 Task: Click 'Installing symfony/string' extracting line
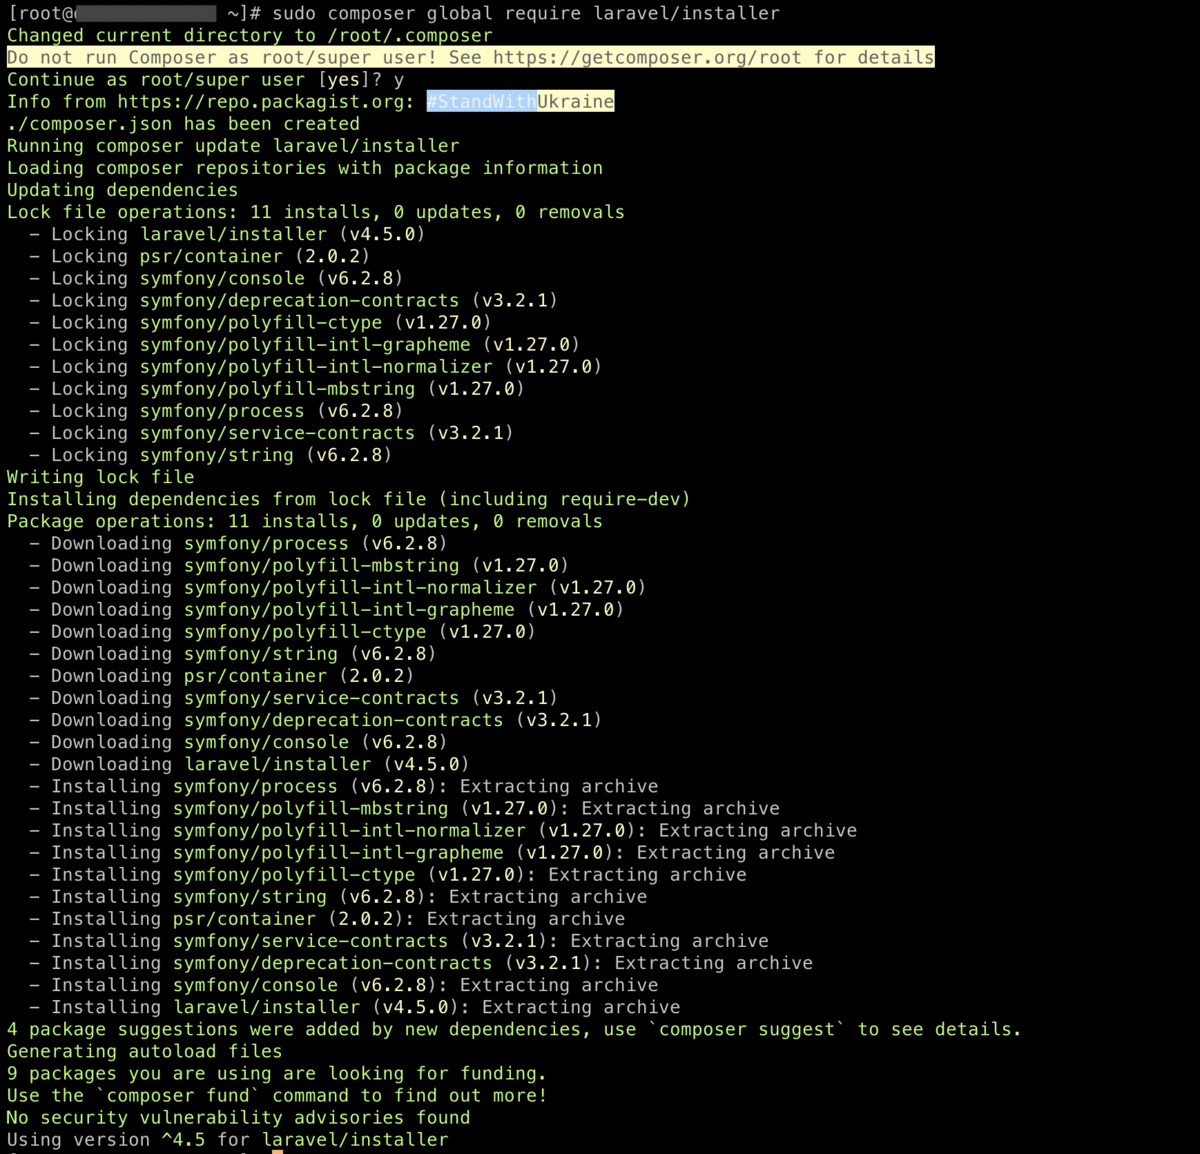[338, 896]
